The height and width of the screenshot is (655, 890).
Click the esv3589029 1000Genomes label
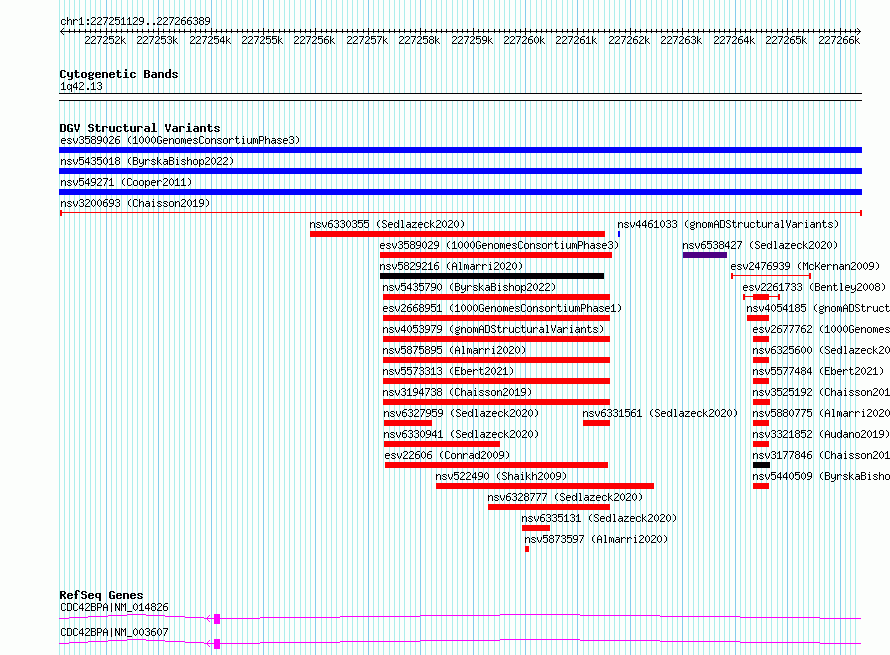pos(499,245)
